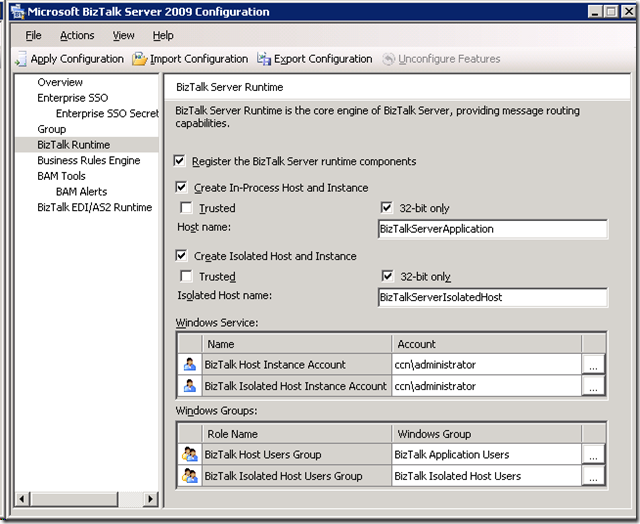The height and width of the screenshot is (524, 640).
Task: Uncheck Create In-Process Host and Instance
Action: 181,187
